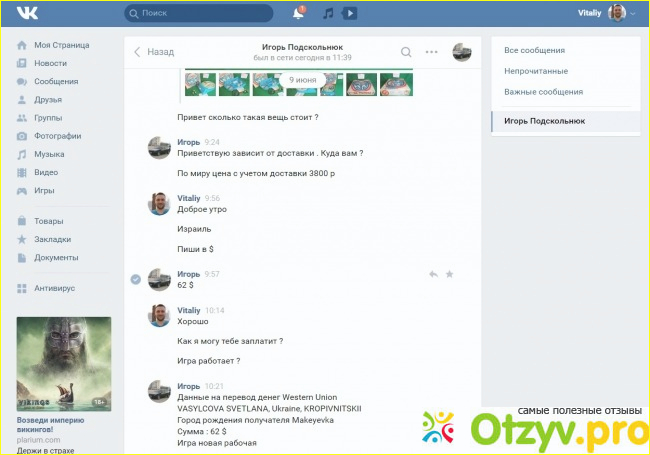The height and width of the screenshot is (455, 650).
Task: Go back using the Назад arrow
Action: point(153,52)
